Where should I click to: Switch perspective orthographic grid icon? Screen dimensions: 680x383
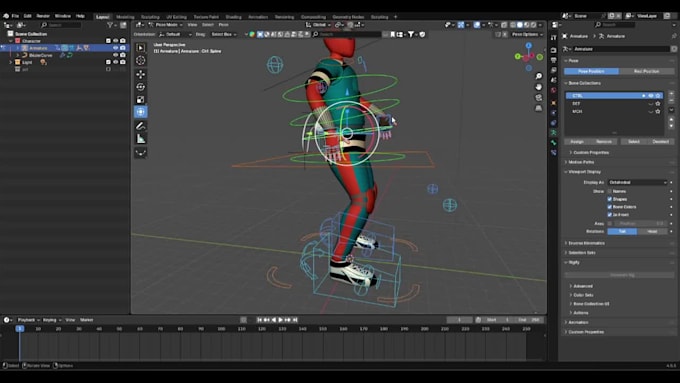pos(539,108)
